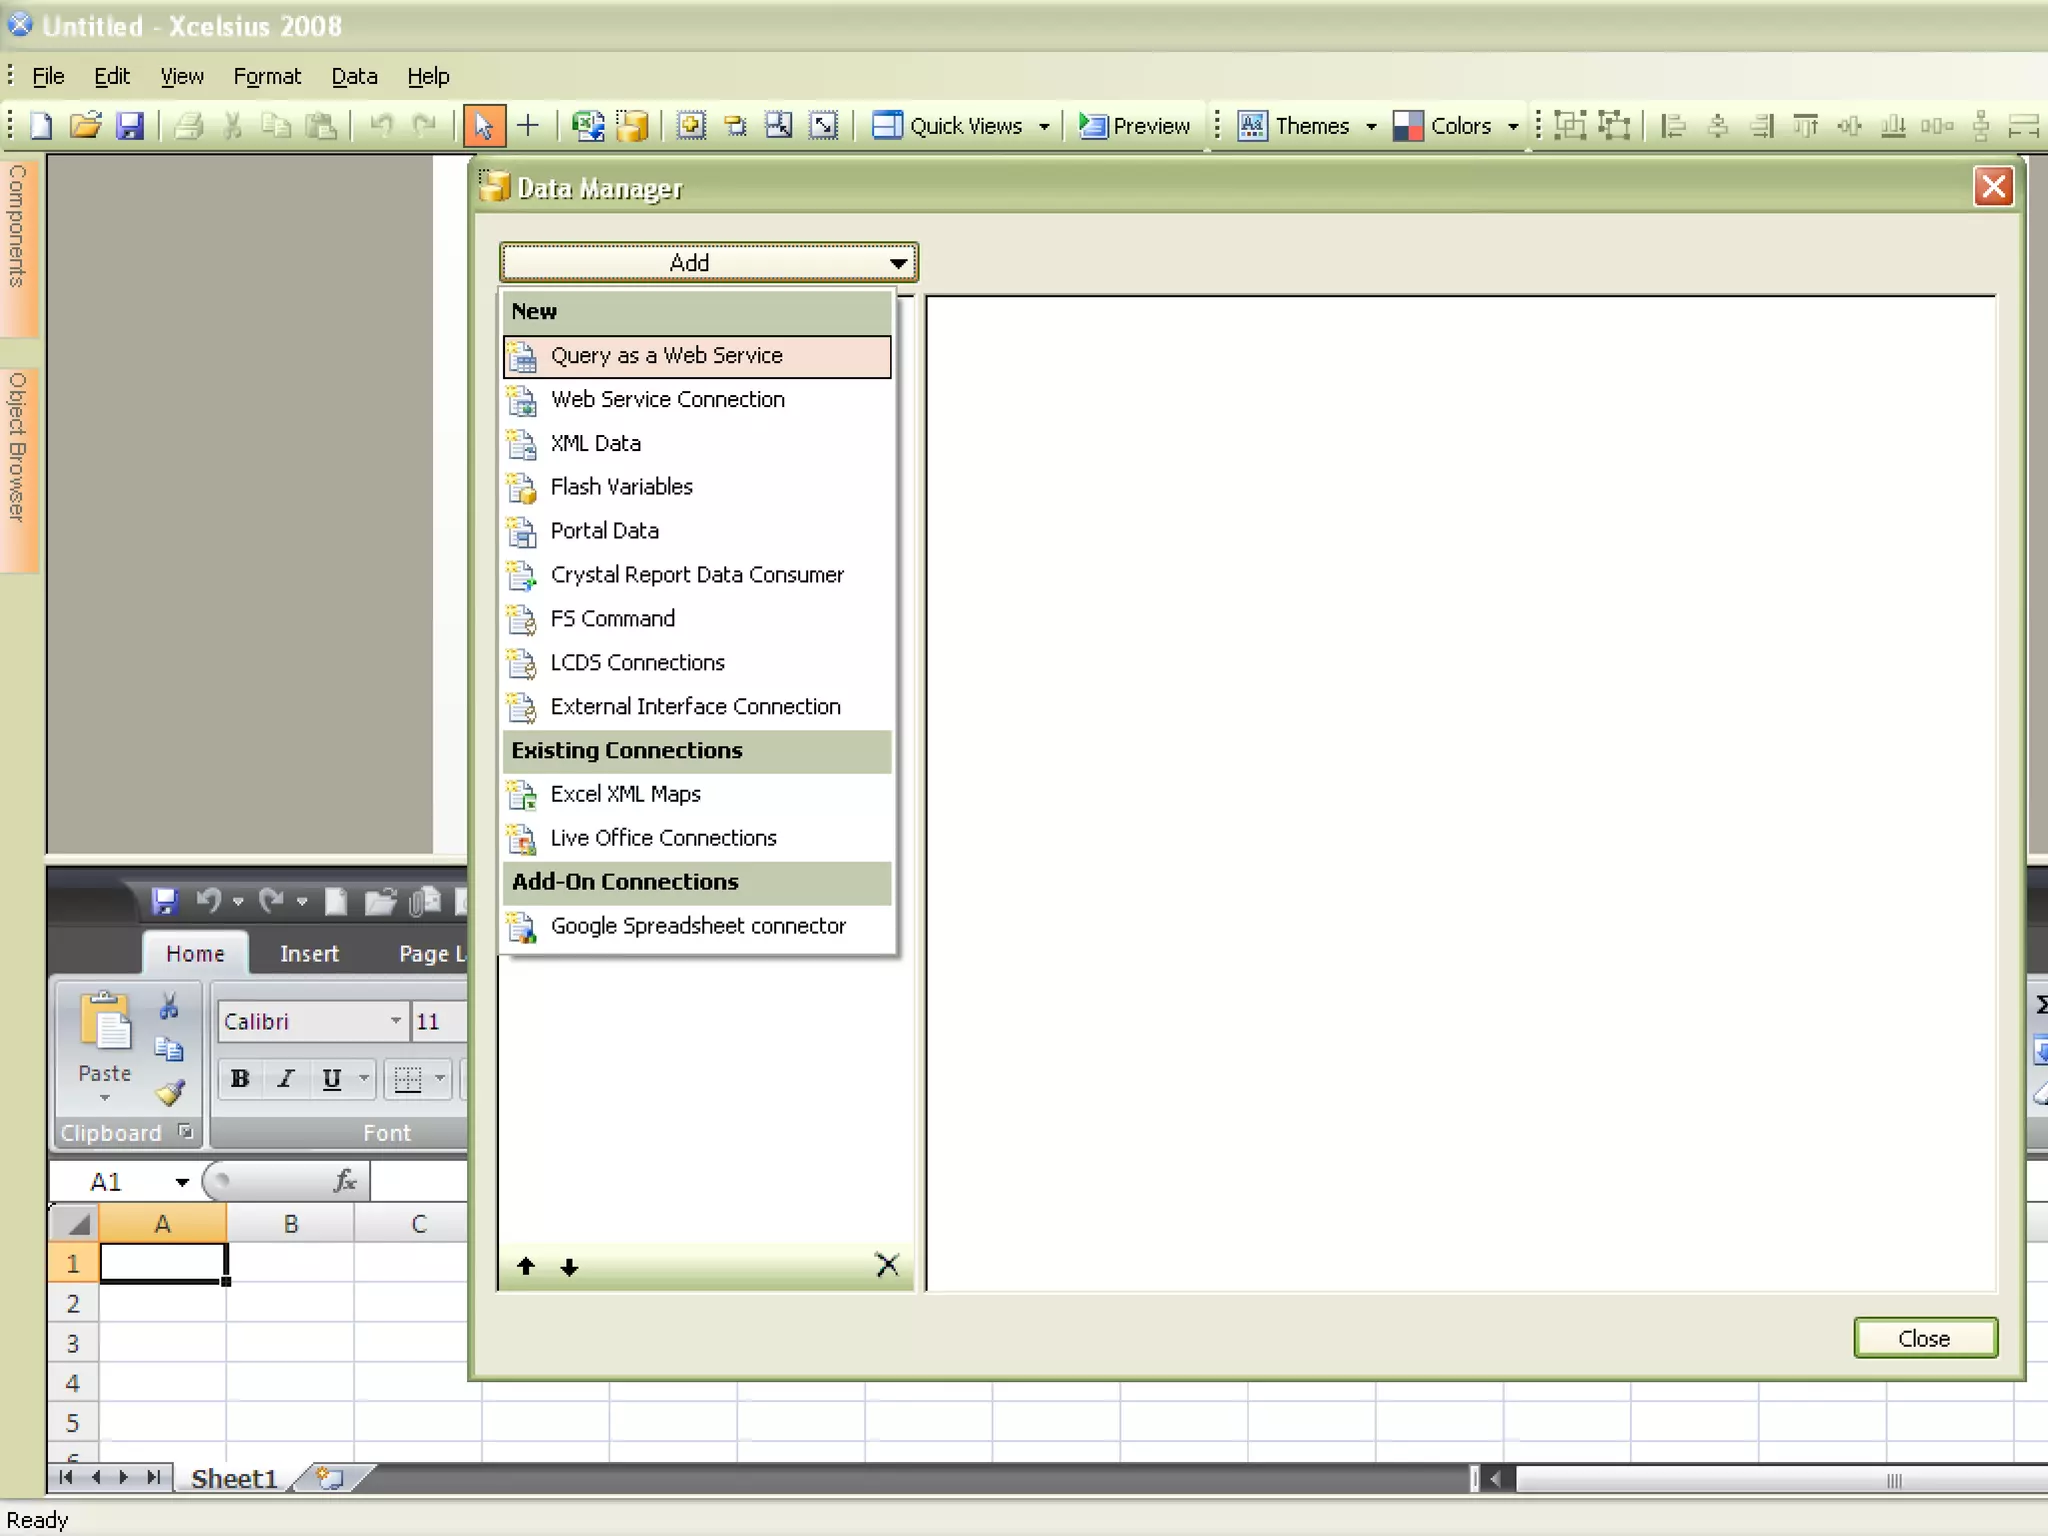Switch to the Home ribbon tab
This screenshot has width=2048, height=1536.
coord(195,954)
